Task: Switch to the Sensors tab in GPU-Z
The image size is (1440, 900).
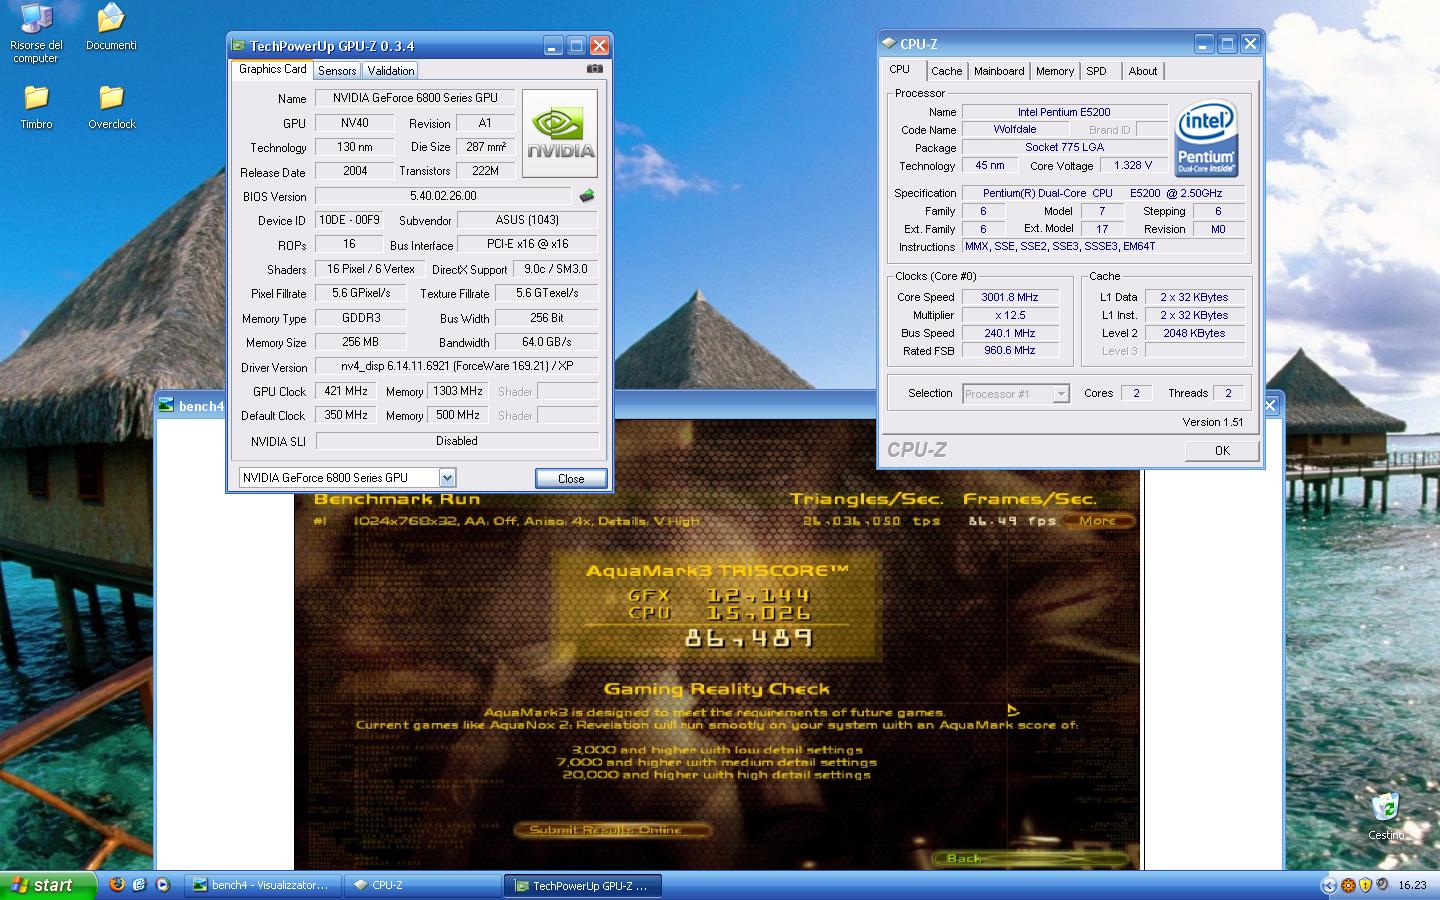Action: tap(337, 71)
